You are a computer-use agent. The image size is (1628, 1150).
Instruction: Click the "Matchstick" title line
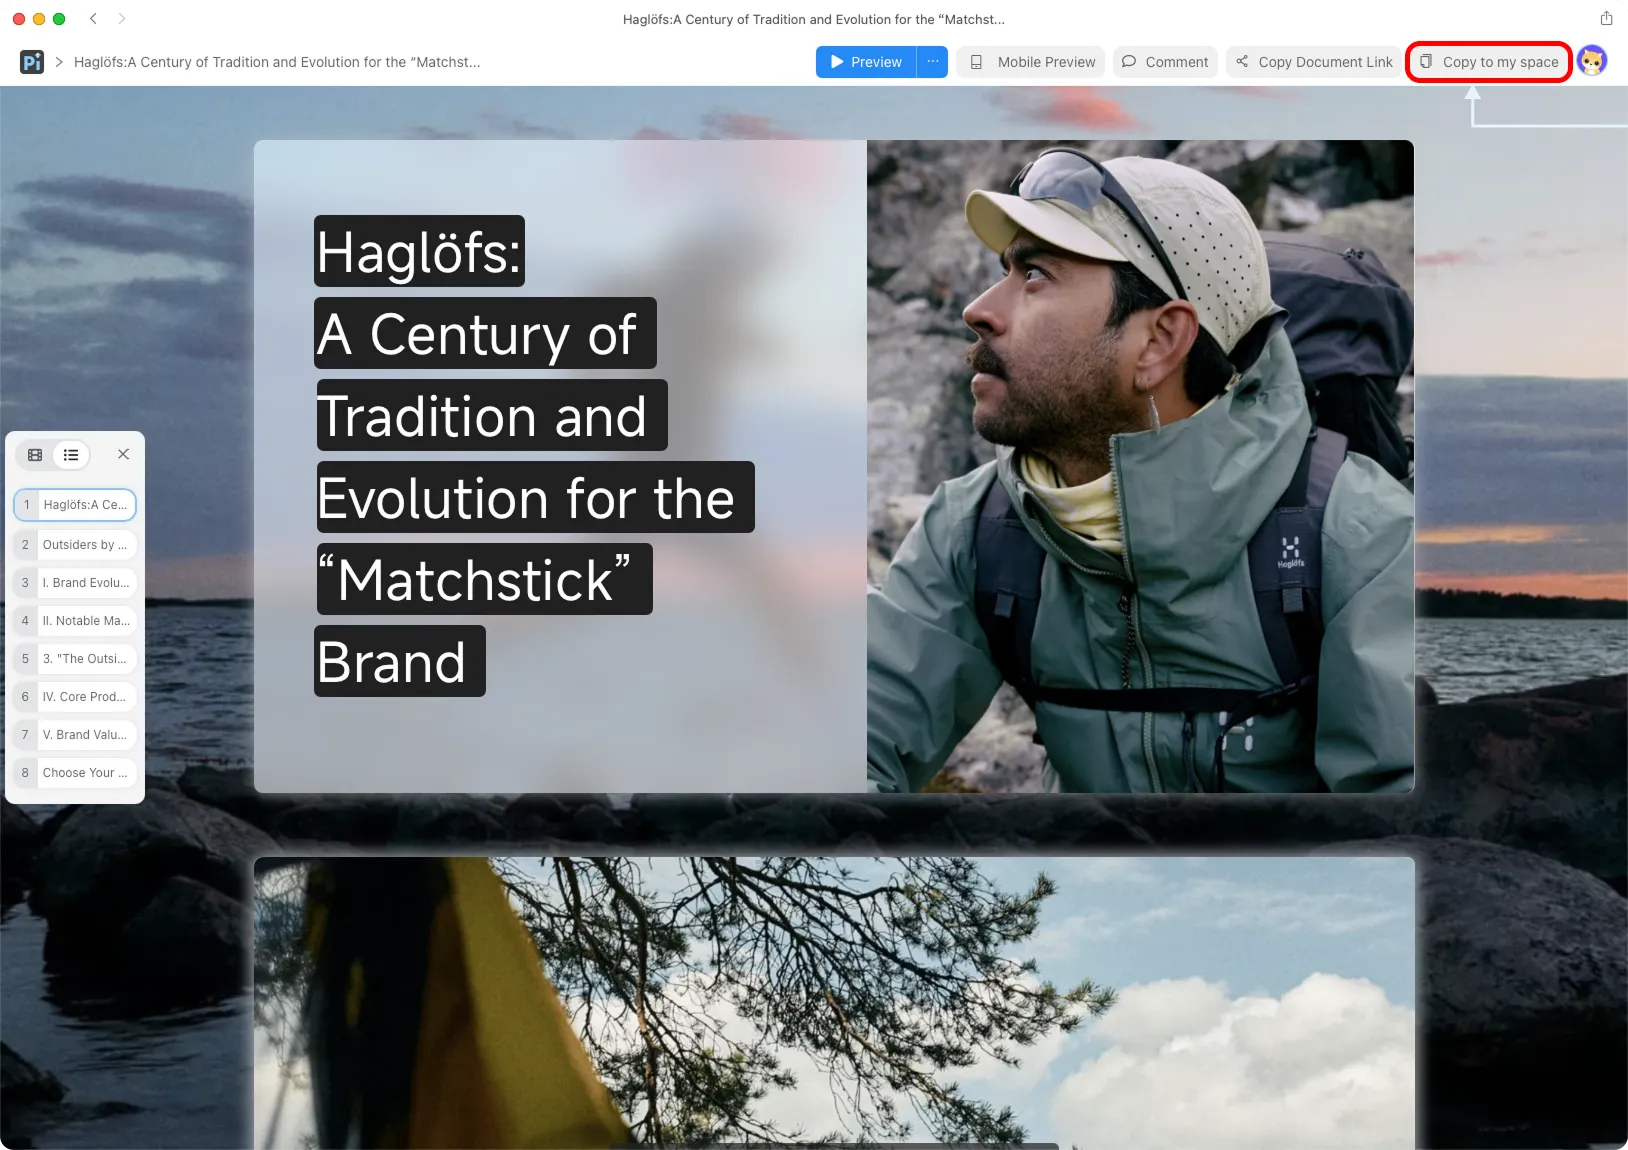coord(484,579)
